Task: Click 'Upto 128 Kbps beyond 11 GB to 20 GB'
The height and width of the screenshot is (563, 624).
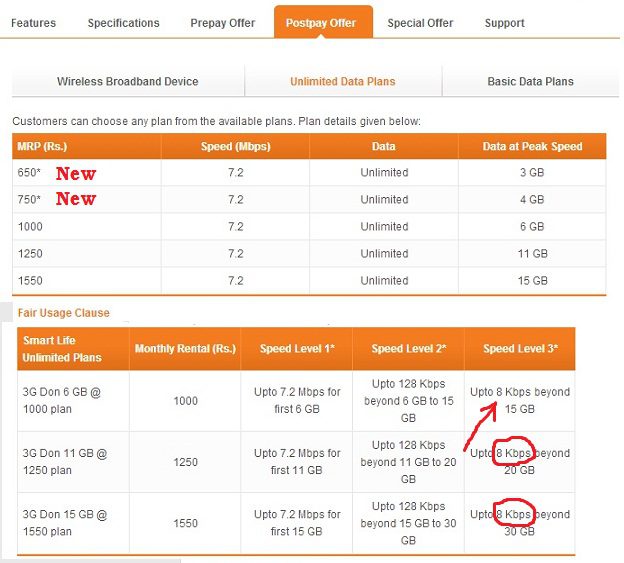Action: [408, 462]
